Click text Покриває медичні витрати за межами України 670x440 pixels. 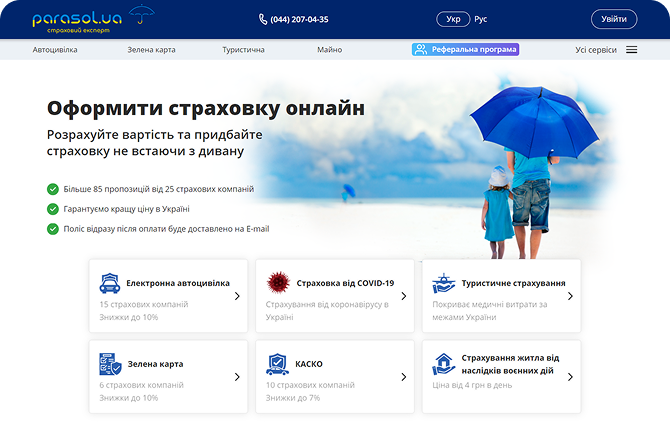coord(490,311)
